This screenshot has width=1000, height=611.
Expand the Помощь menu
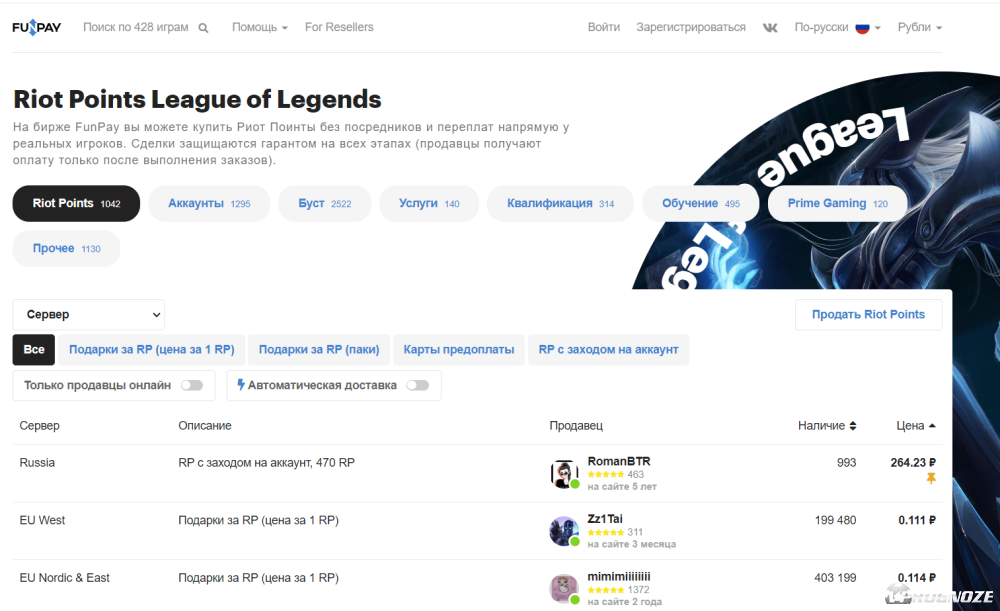coord(260,27)
